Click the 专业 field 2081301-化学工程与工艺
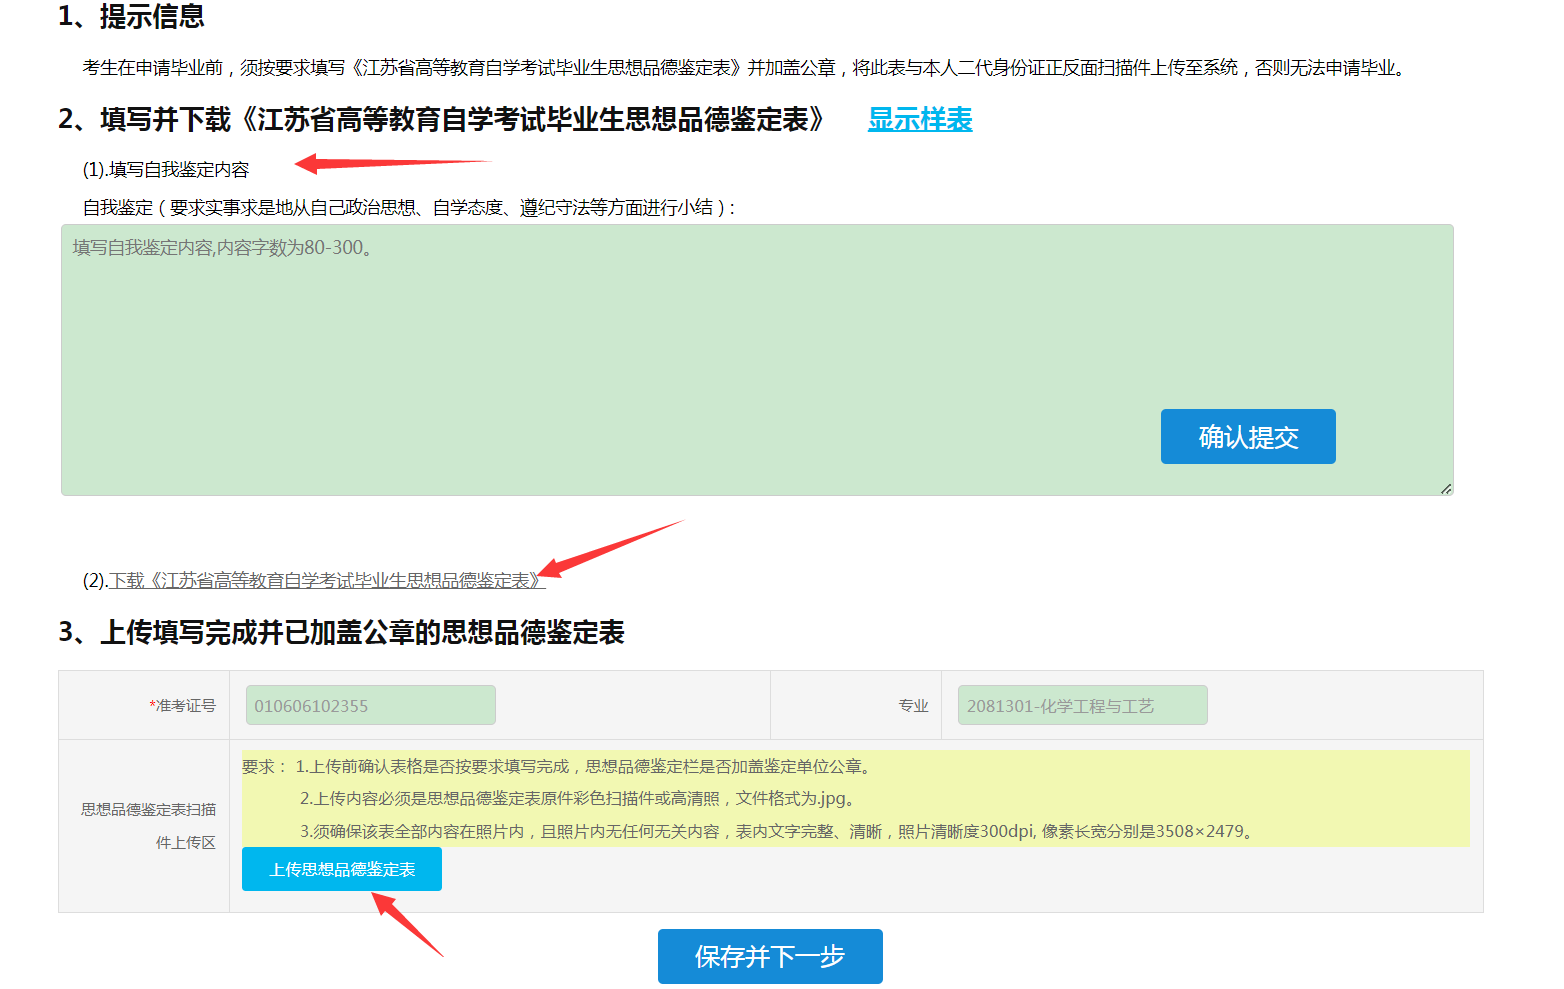The width and height of the screenshot is (1564, 989). point(1083,705)
